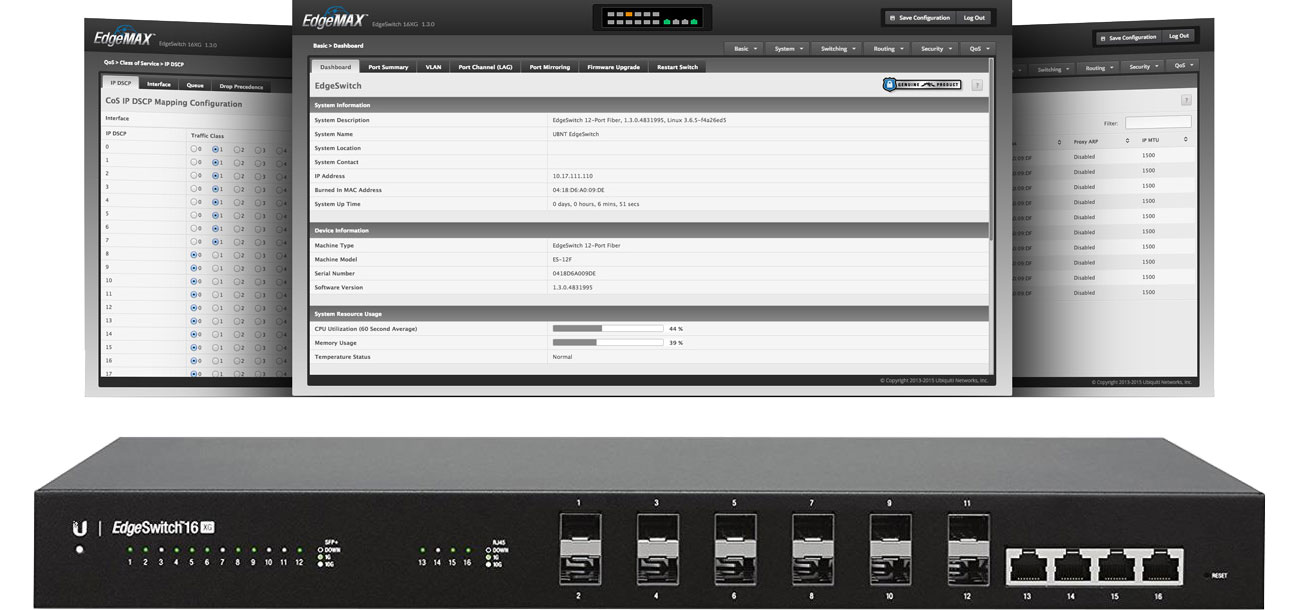The height and width of the screenshot is (610, 1300).
Task: Open the Security dropdown in the center window
Action: click(936, 48)
